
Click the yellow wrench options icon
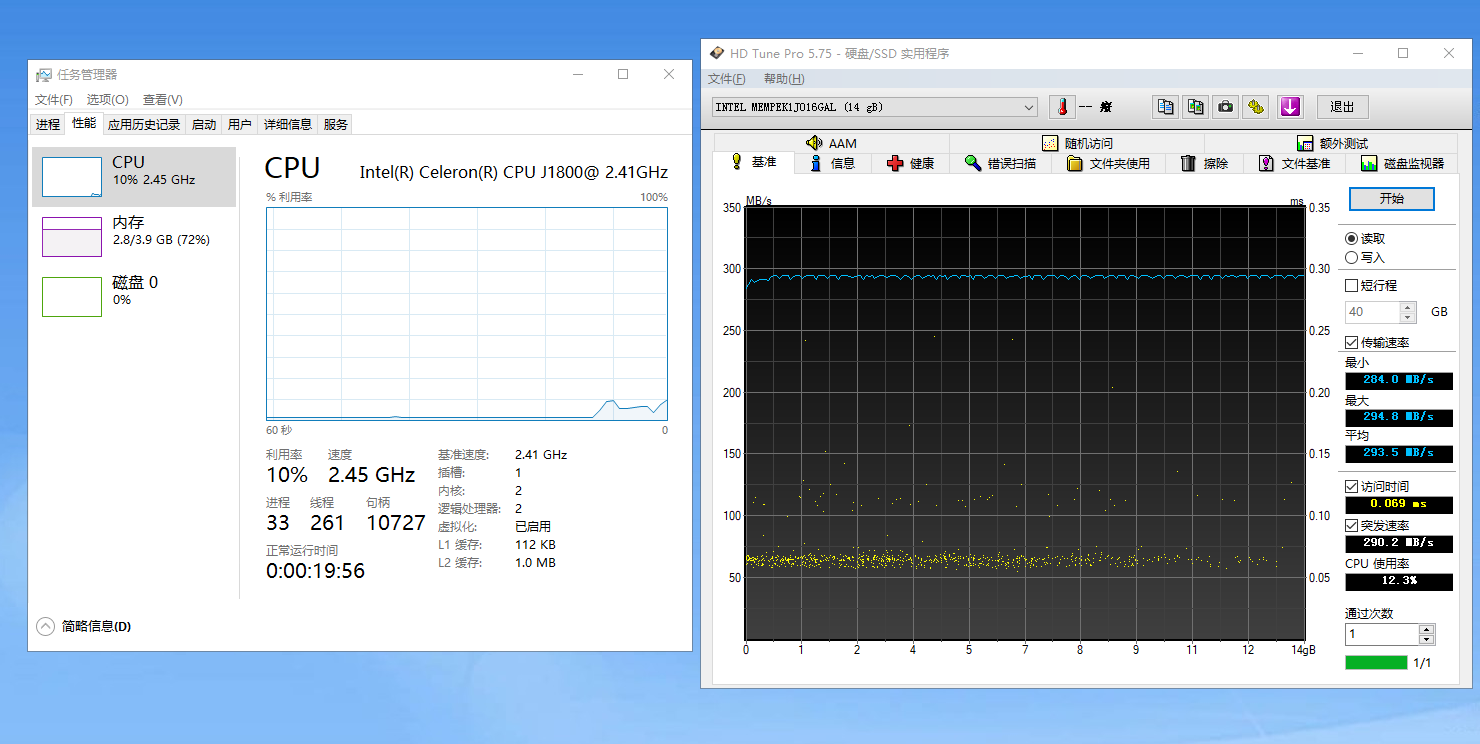tap(1257, 107)
